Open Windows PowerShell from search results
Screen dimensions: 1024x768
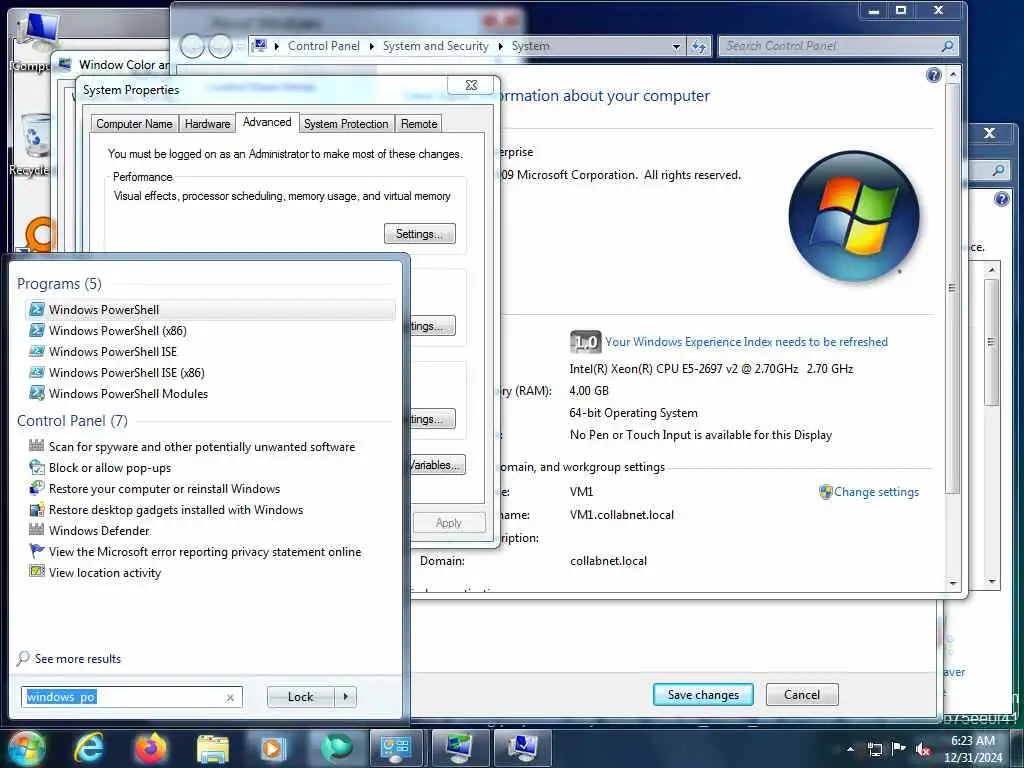[x=210, y=310]
